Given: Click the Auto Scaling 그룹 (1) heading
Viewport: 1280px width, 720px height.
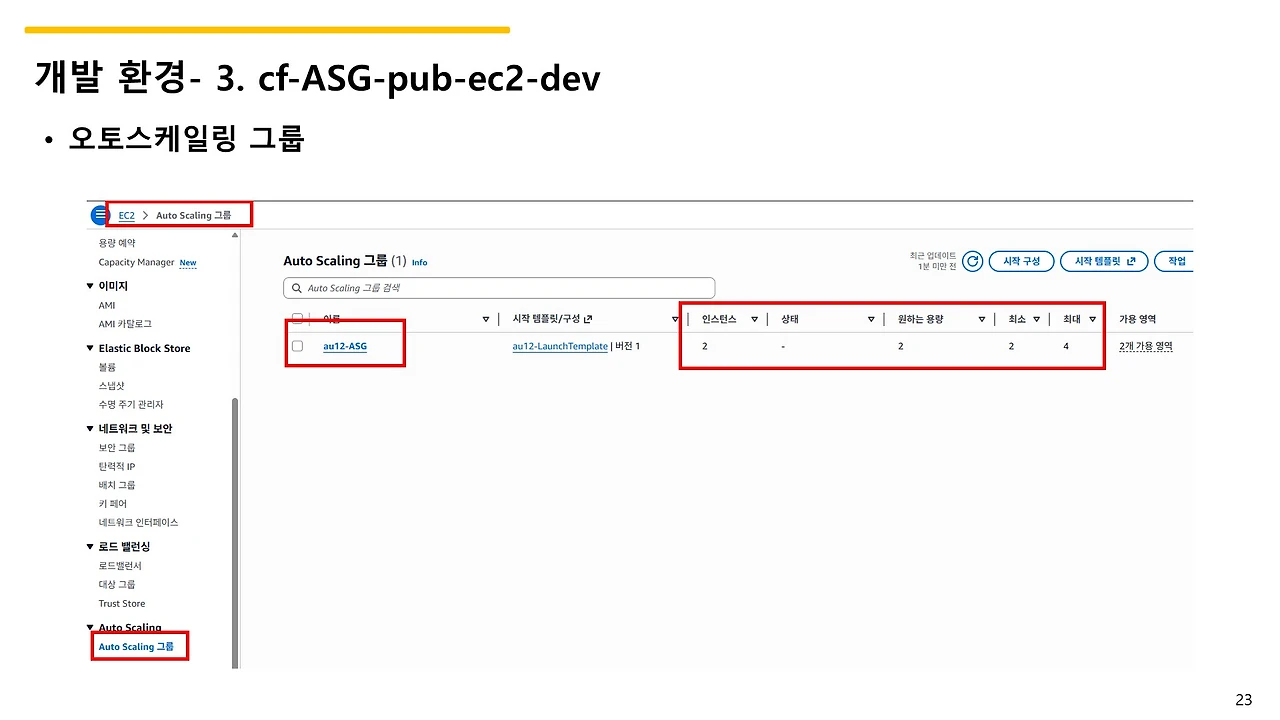Looking at the screenshot, I should point(345,261).
